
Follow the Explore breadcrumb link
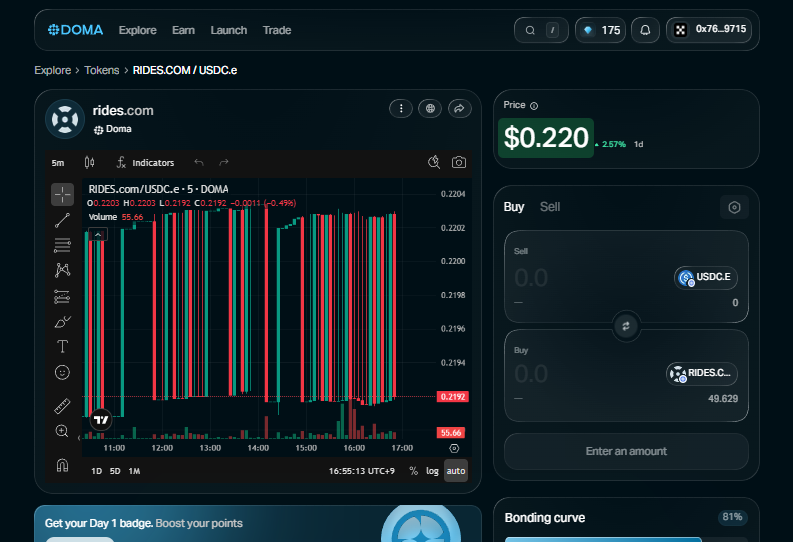(53, 70)
